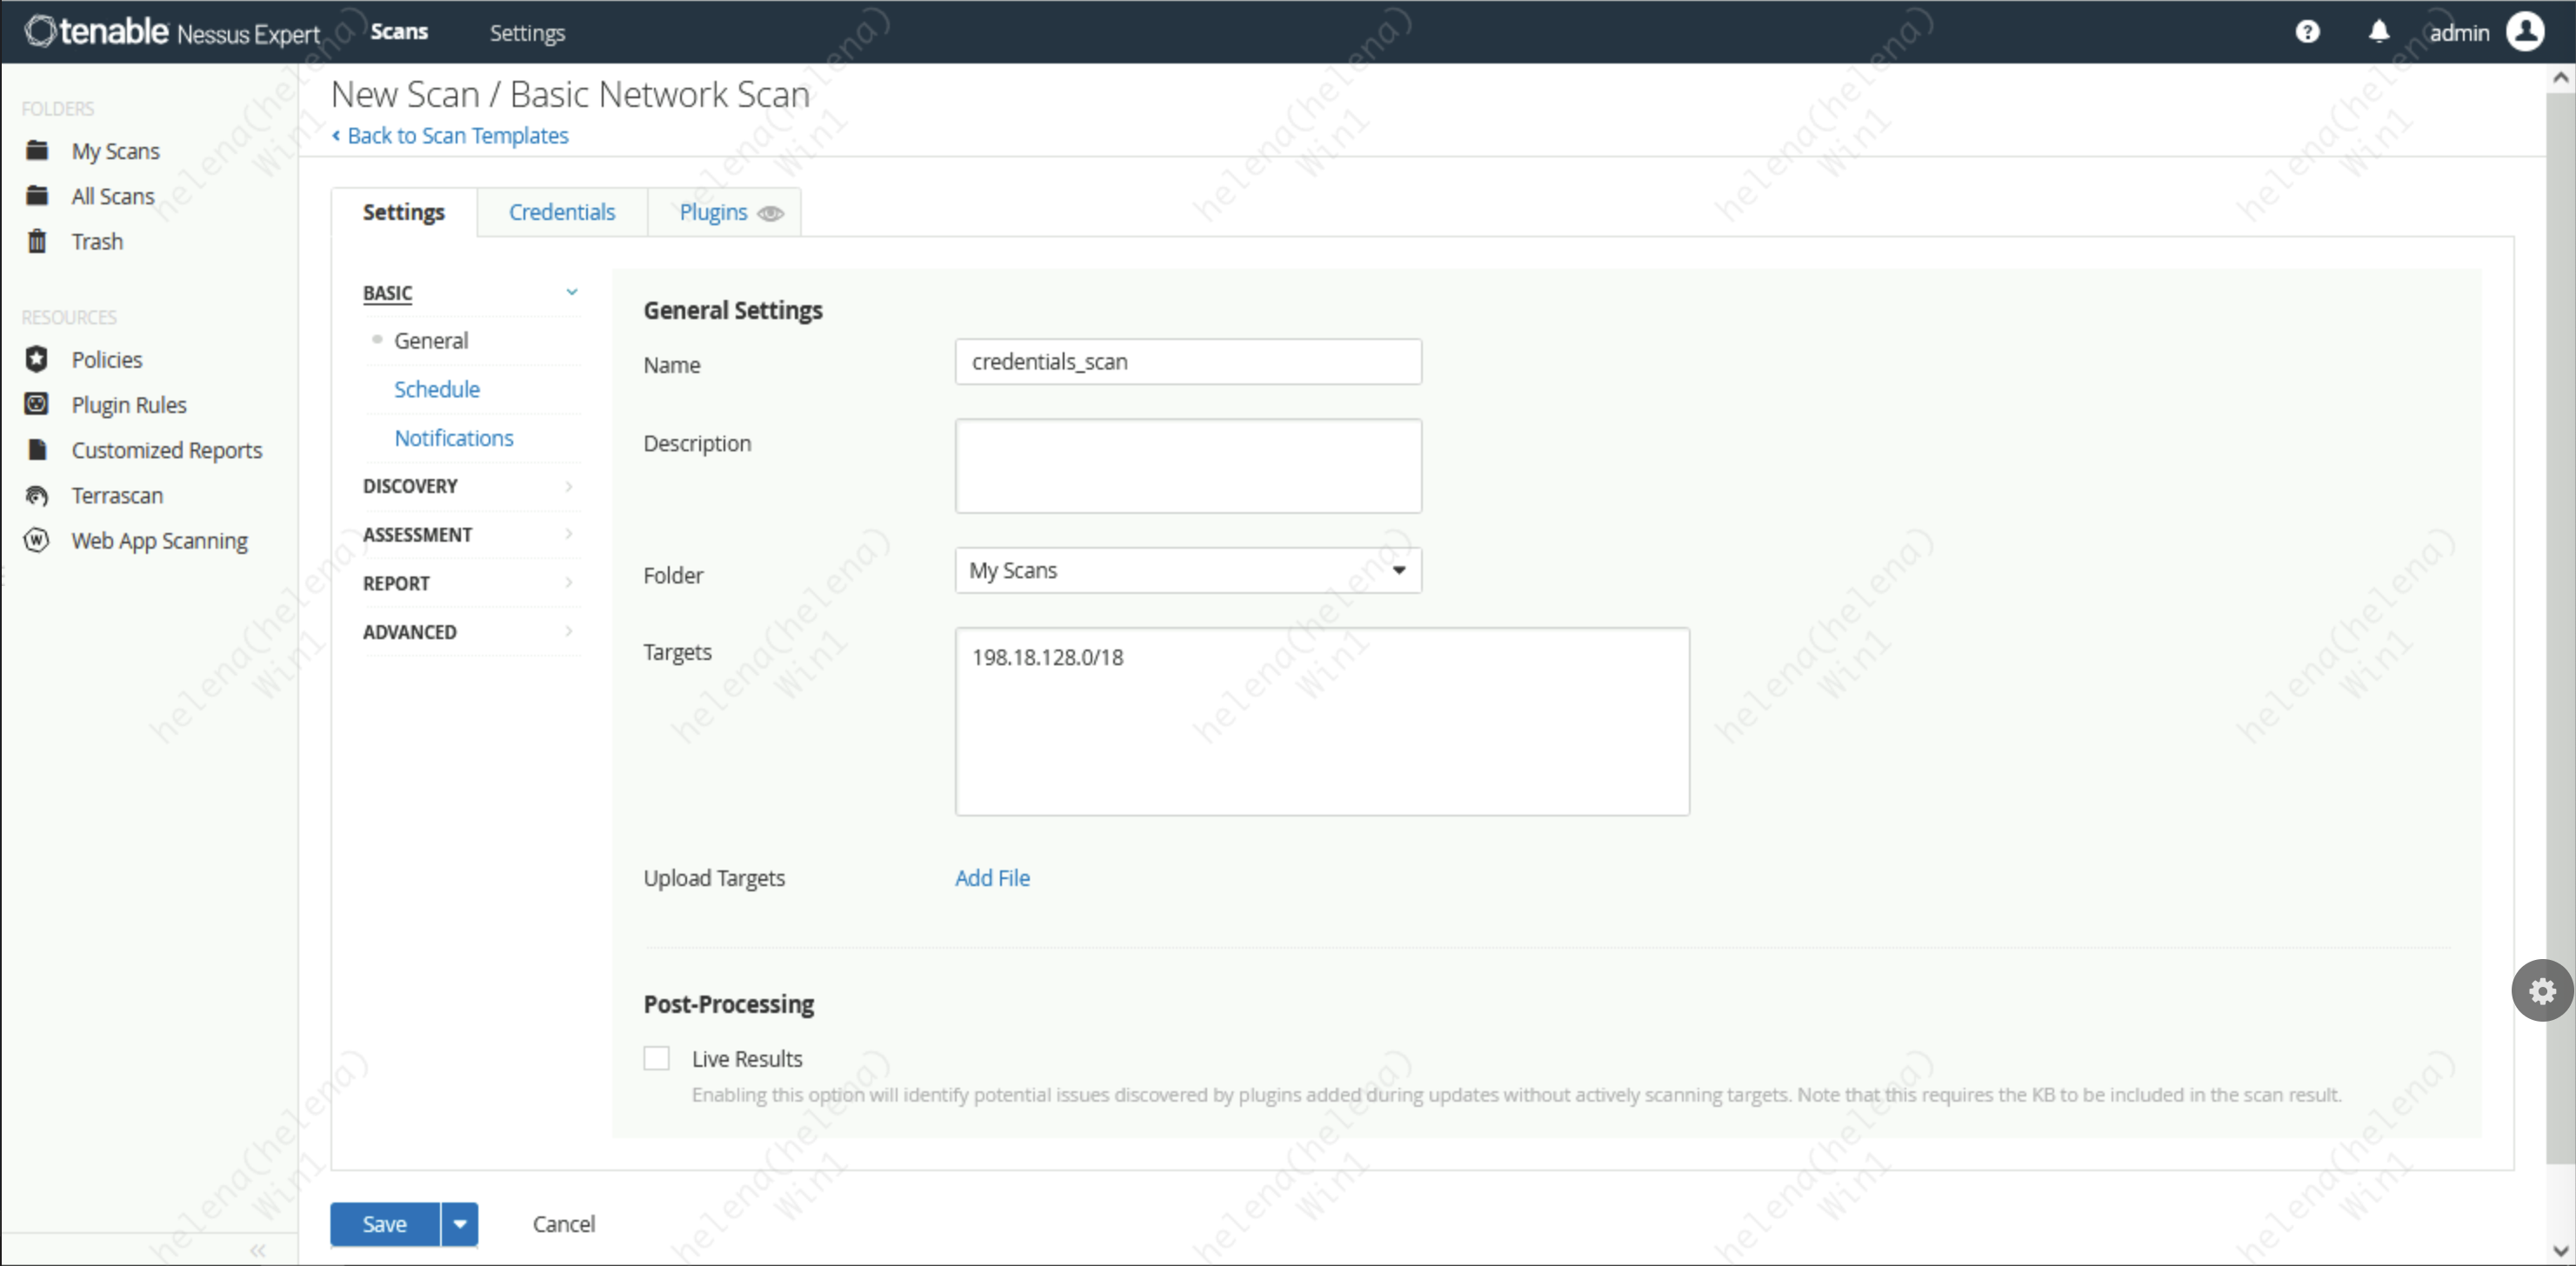Image resolution: width=2576 pixels, height=1266 pixels.
Task: Open the Folder dropdown showing My Scans
Action: [x=1187, y=570]
